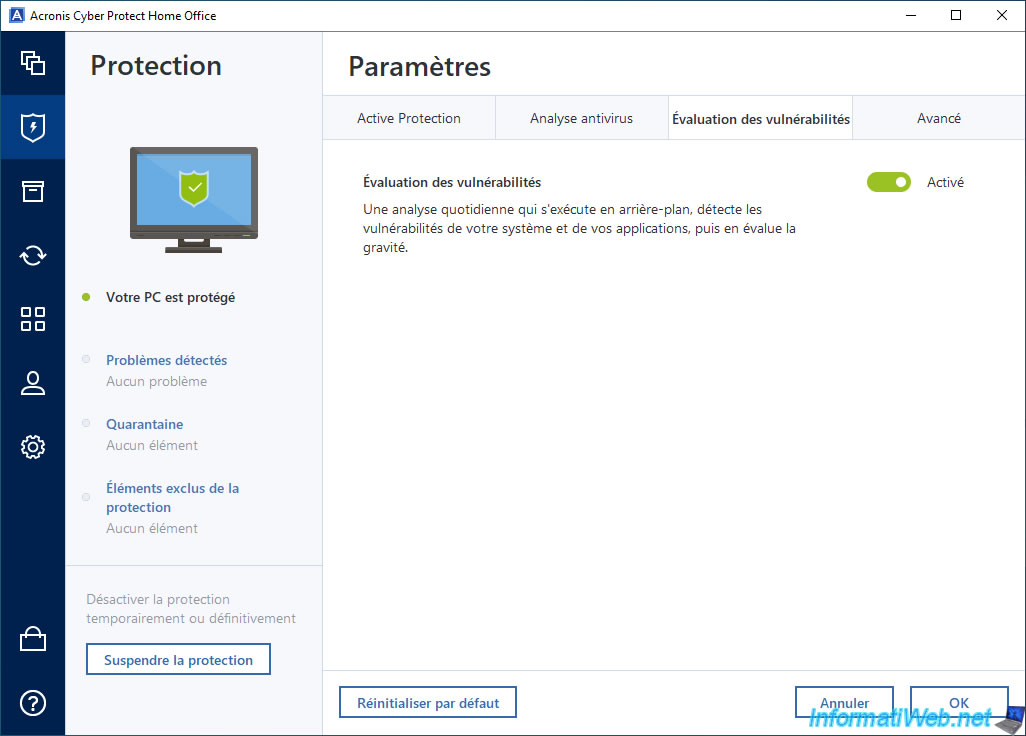Open the Problèmes détectés link
1026x736 pixels.
coord(166,360)
